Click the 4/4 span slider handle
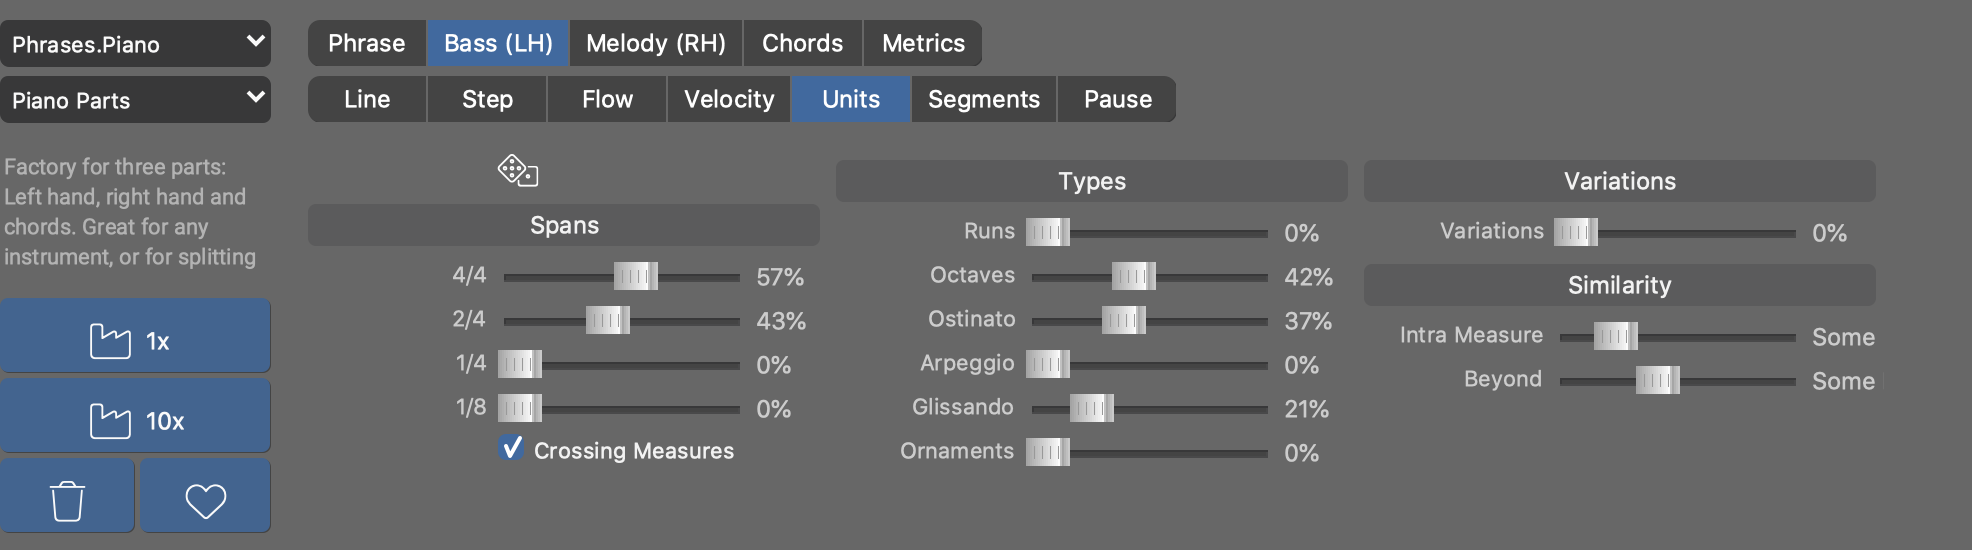 click(x=636, y=276)
